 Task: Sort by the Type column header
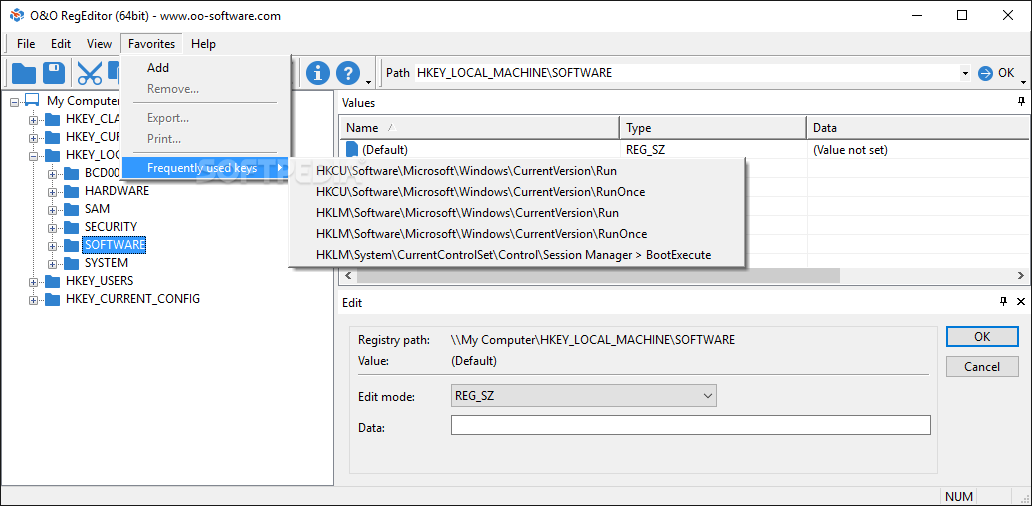713,128
